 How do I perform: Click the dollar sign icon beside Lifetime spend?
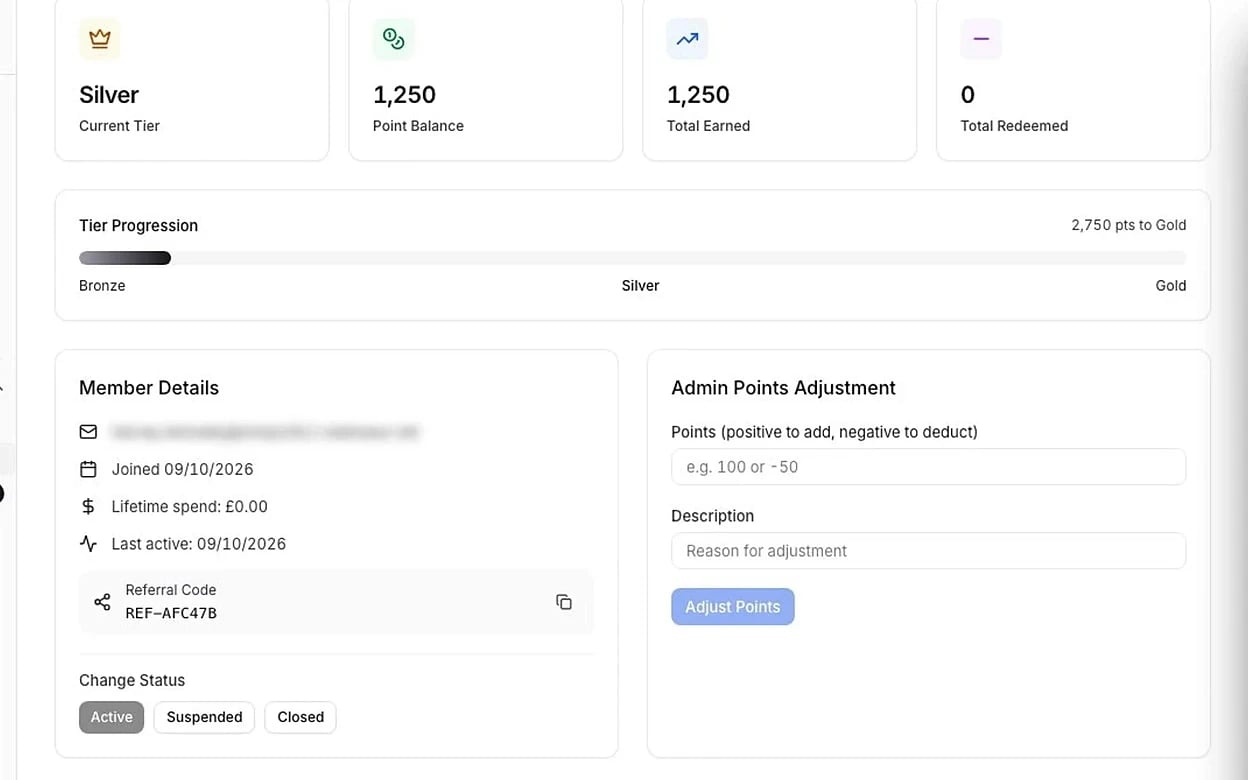click(88, 506)
